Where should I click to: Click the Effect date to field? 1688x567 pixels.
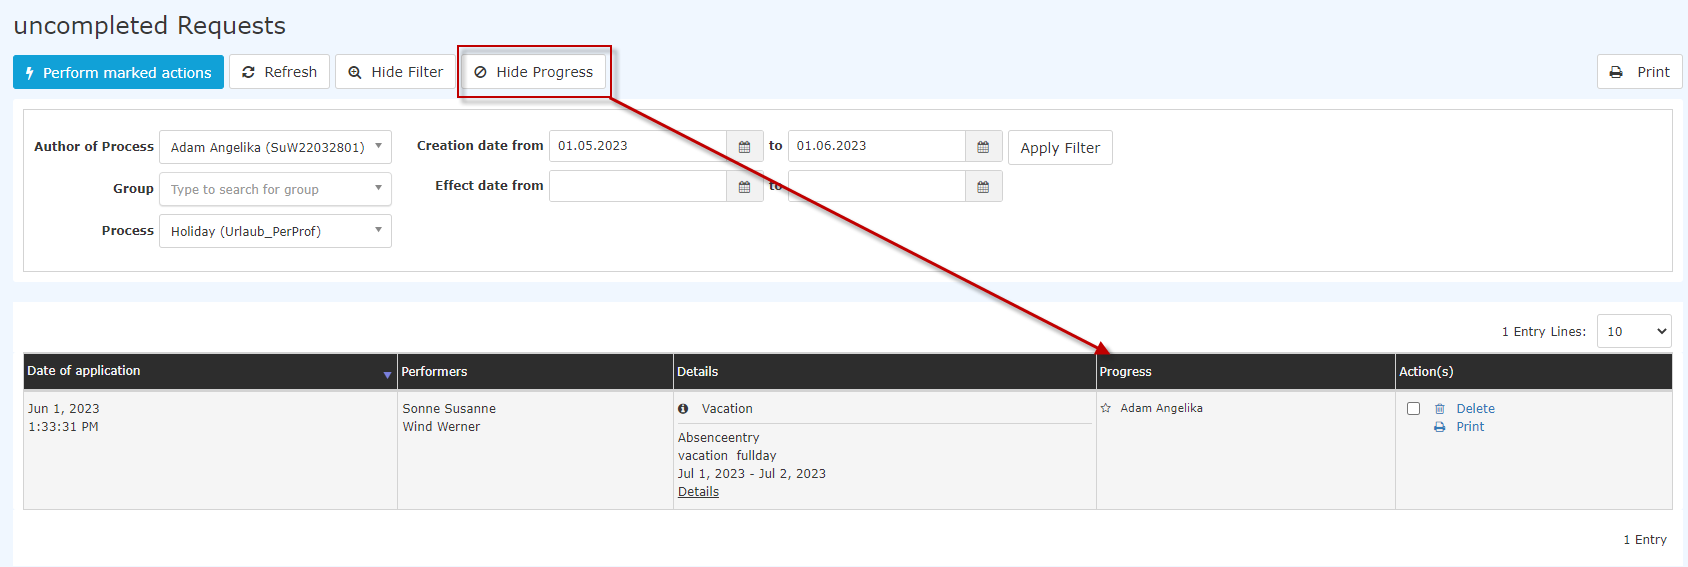click(877, 186)
